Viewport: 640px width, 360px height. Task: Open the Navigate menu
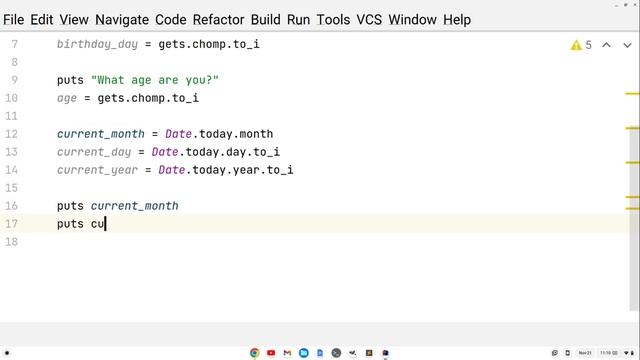click(122, 20)
